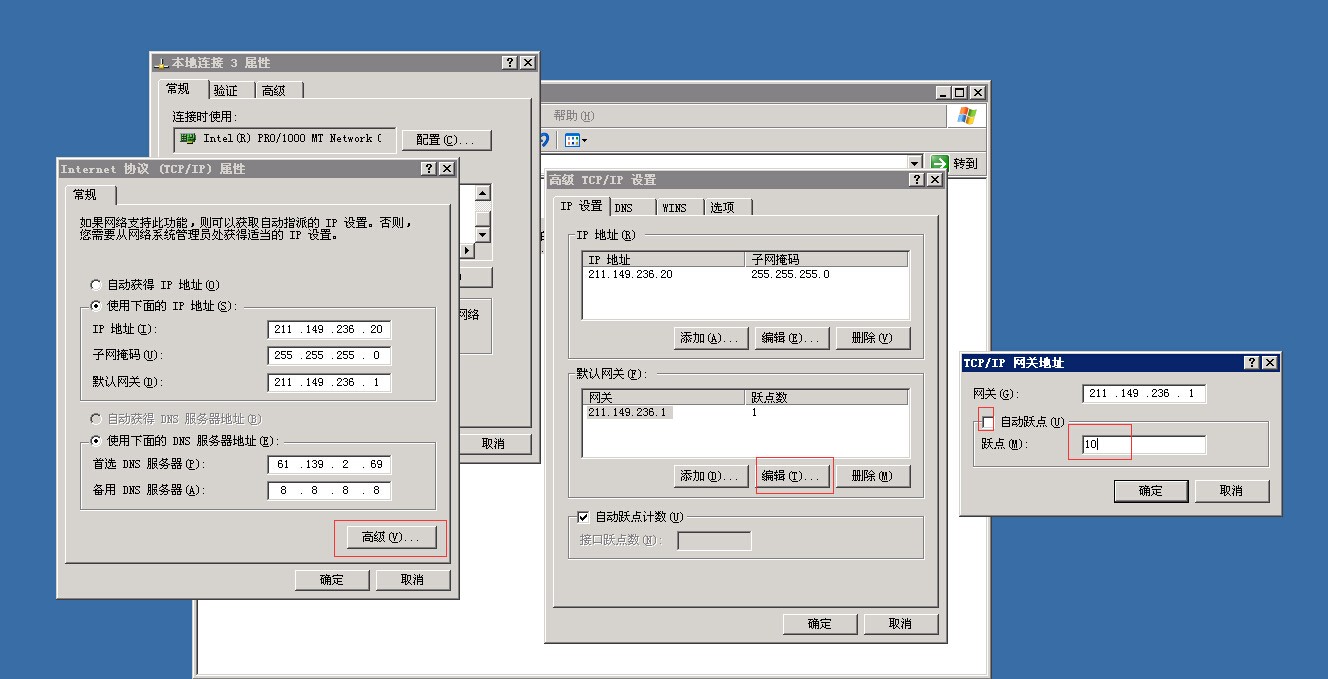This screenshot has height=679, width=1328.
Task: Click the Views toolbar icon in Explorer
Action: click(575, 141)
